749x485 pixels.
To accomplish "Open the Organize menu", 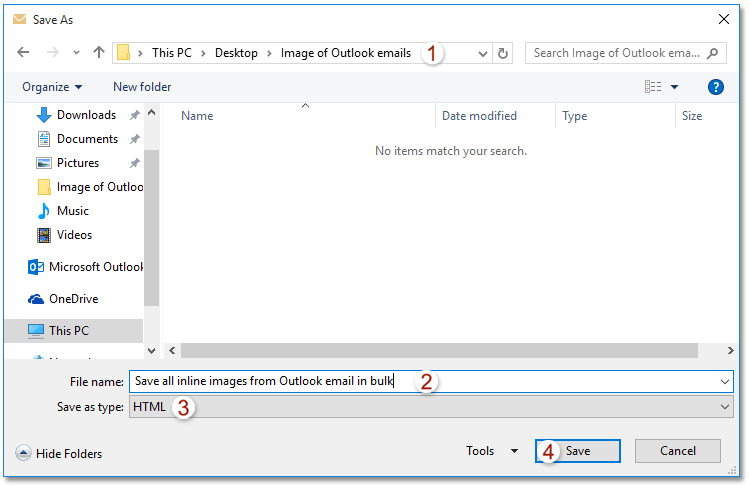I will (52, 87).
